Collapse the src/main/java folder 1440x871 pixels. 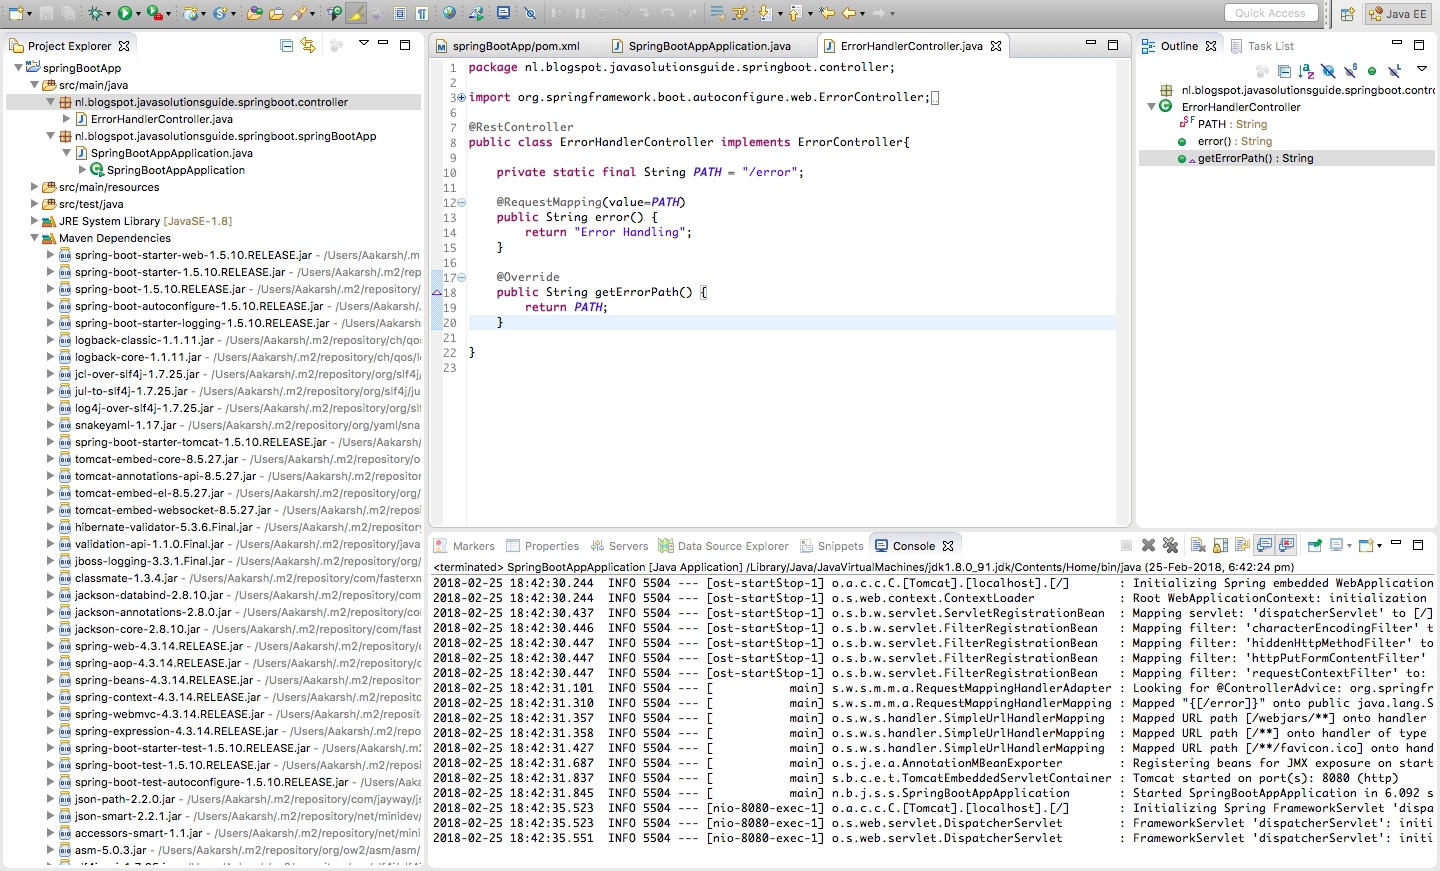tap(34, 85)
